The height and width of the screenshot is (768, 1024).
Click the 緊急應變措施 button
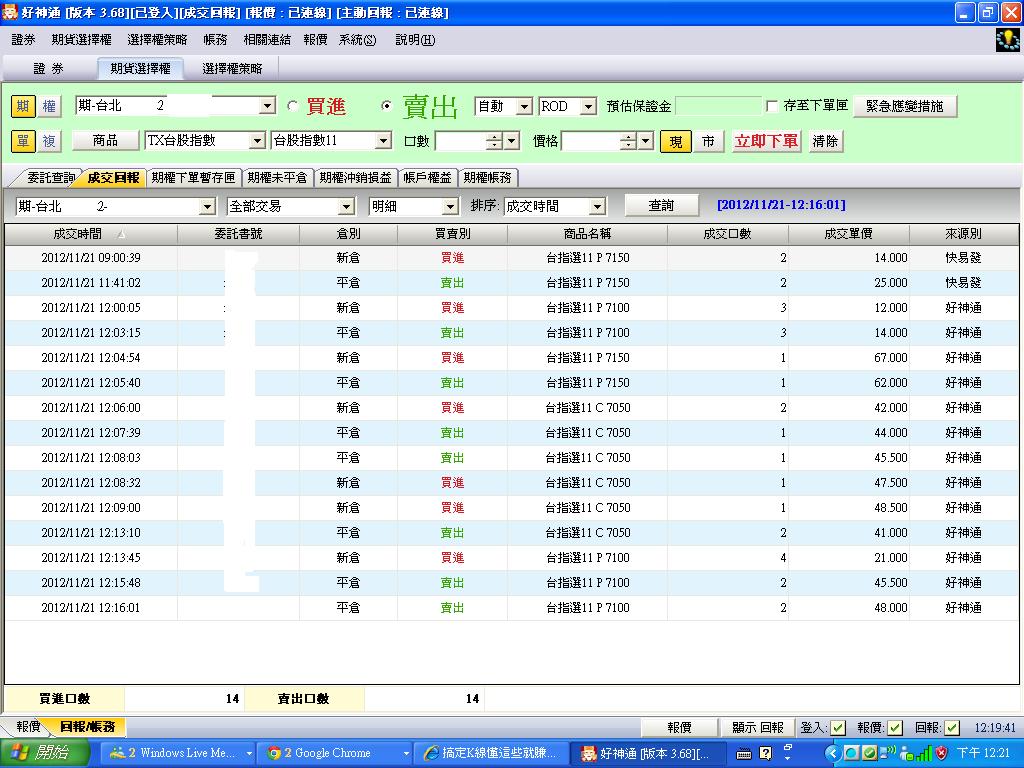(904, 106)
